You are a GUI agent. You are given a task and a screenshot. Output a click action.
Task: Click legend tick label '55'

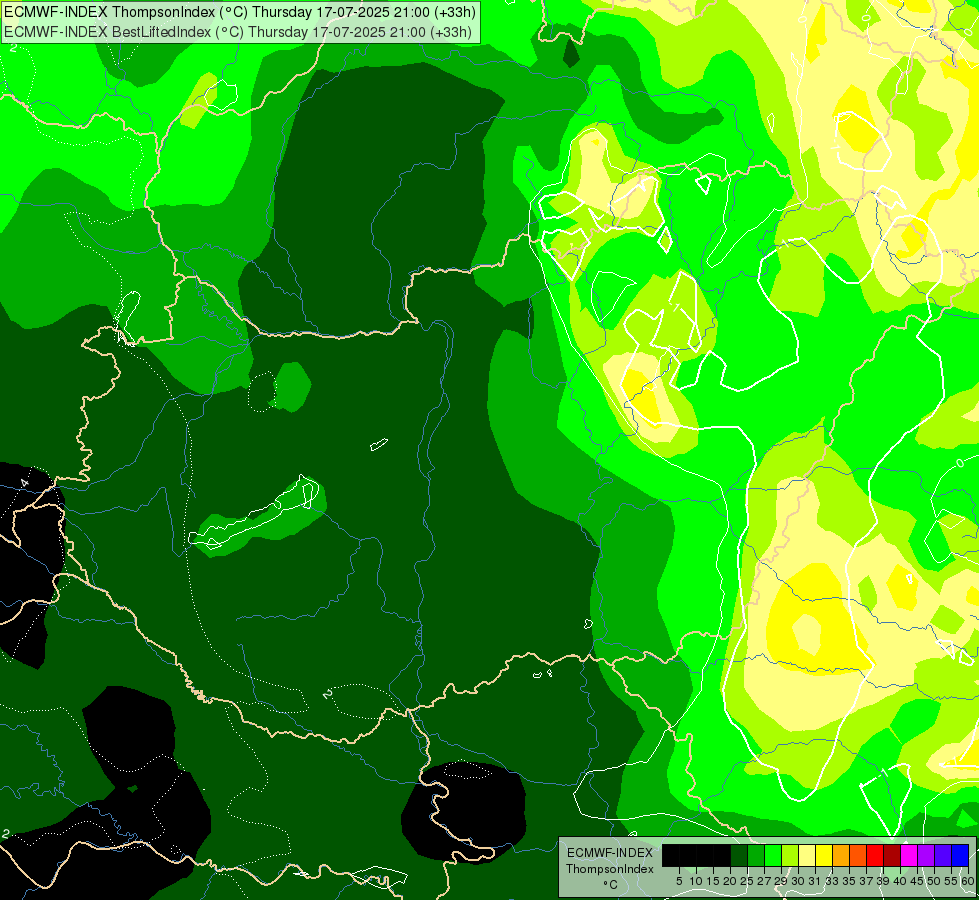click(x=952, y=881)
